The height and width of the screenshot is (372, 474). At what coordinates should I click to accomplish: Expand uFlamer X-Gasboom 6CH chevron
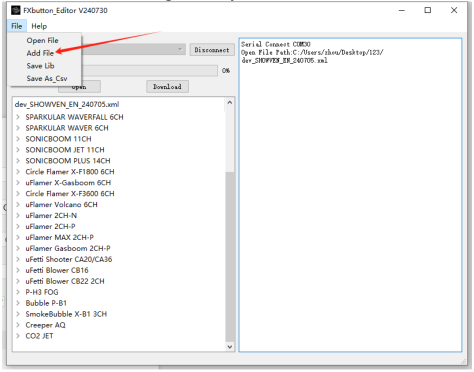(x=18, y=183)
